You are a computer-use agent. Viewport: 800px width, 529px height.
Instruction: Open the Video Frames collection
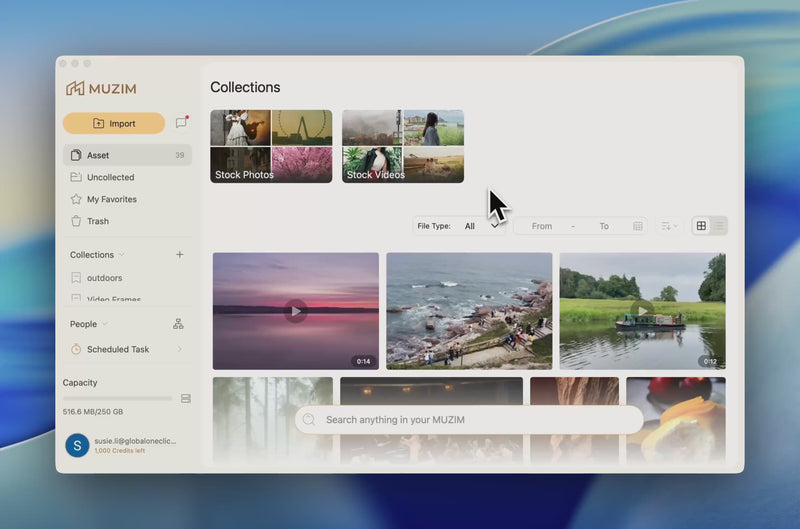click(x=127, y=298)
